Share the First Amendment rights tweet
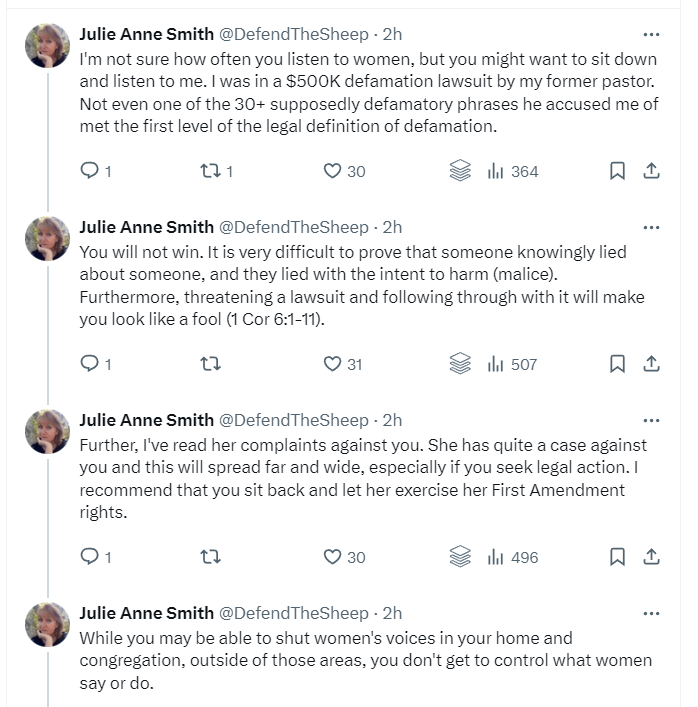Screen dimensions: 698x707 [x=651, y=557]
